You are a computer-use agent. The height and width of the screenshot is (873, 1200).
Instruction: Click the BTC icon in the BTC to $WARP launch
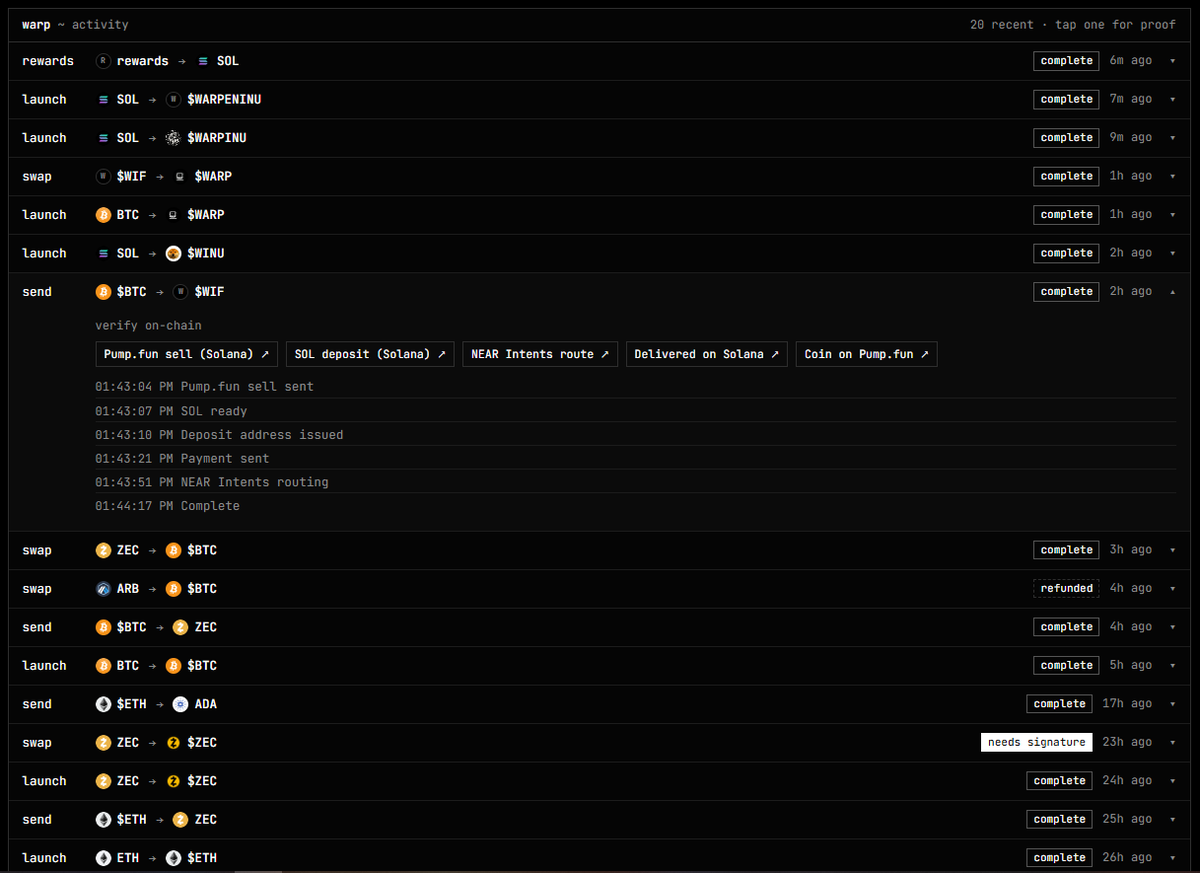point(103,215)
